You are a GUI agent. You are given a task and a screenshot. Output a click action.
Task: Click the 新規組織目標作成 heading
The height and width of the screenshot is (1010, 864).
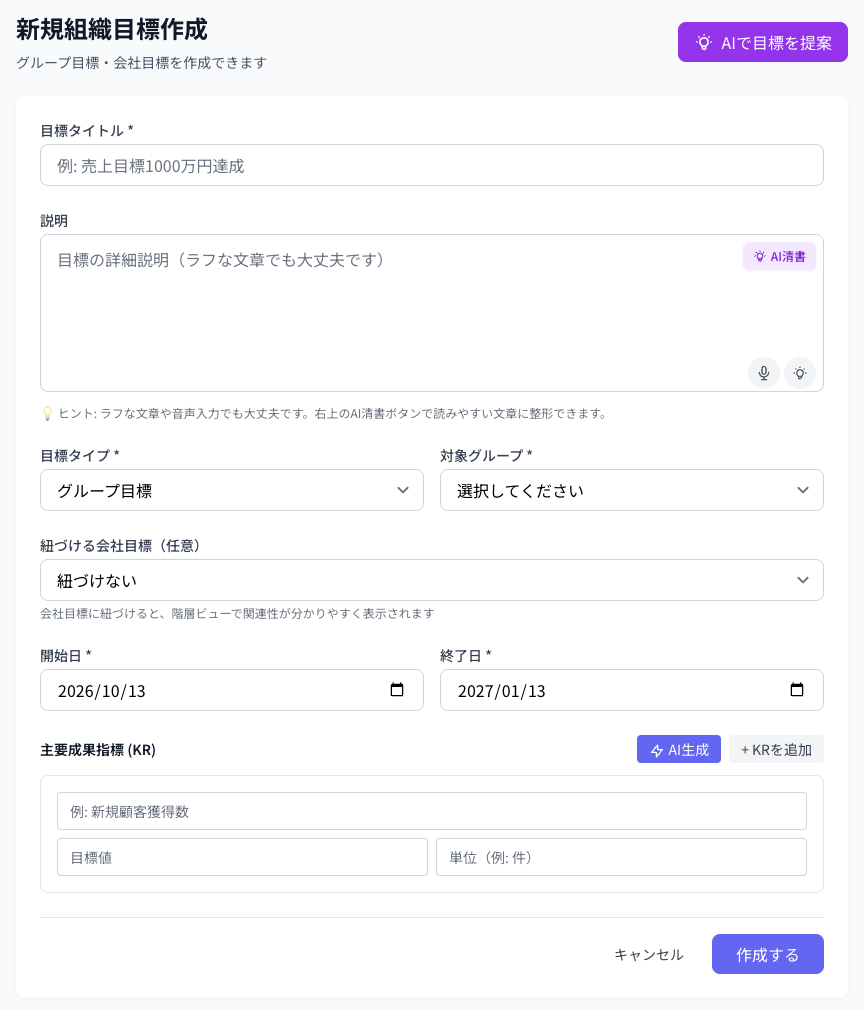111,30
